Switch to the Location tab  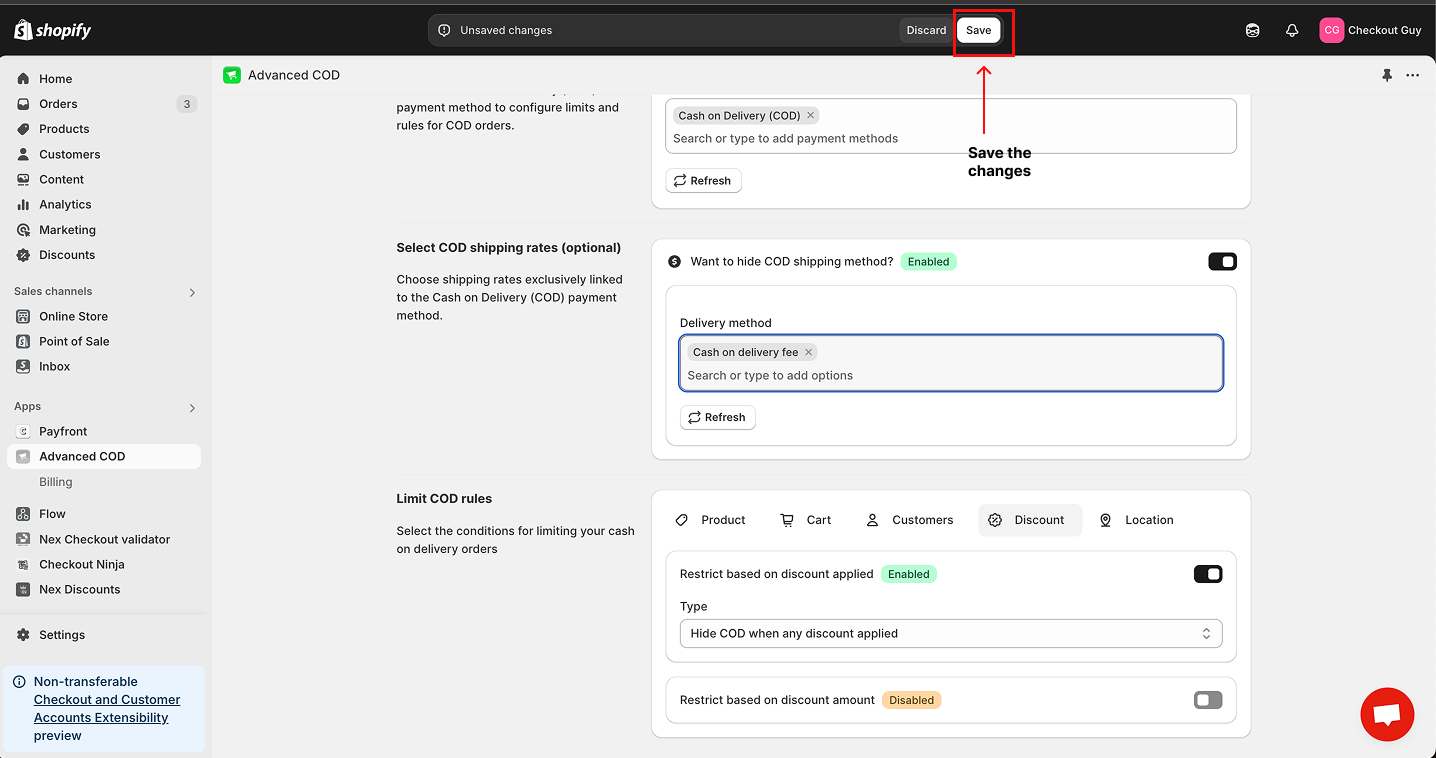pos(1136,520)
